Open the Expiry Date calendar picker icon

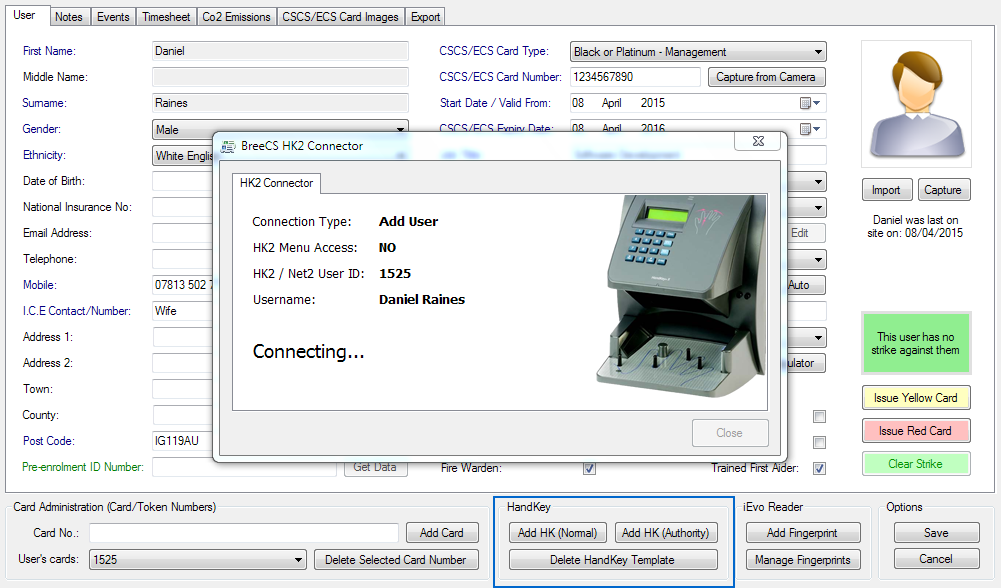(x=806, y=129)
